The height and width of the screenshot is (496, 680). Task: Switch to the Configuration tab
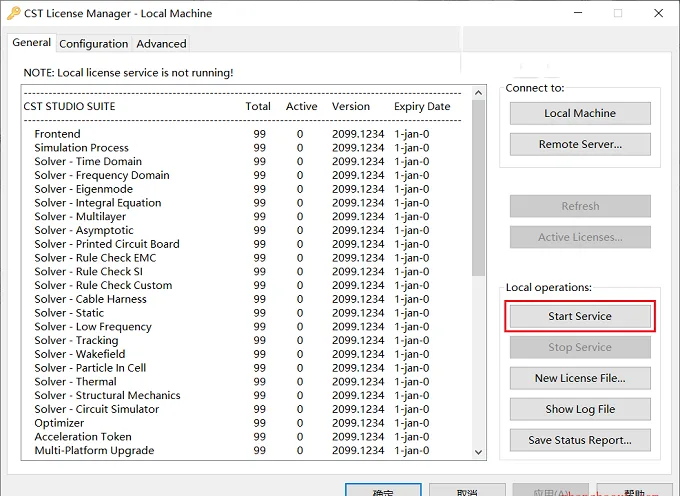[94, 44]
